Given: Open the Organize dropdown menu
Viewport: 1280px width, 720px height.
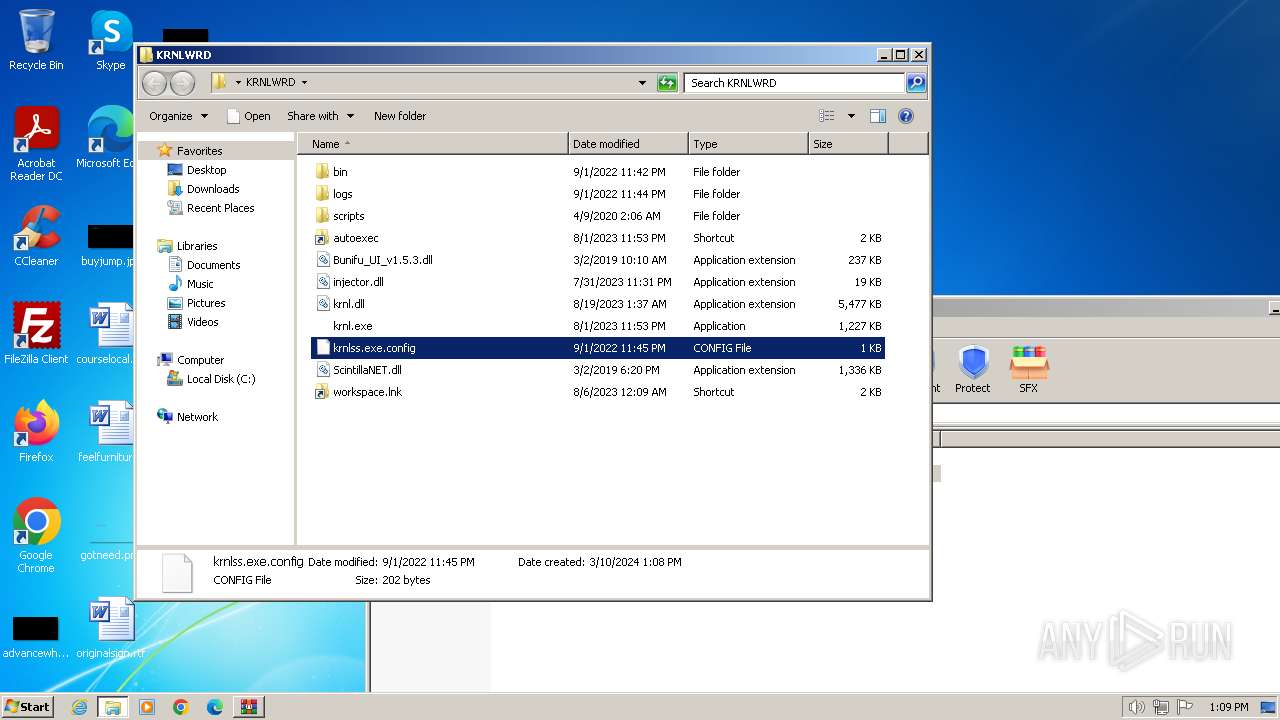Looking at the screenshot, I should (178, 116).
